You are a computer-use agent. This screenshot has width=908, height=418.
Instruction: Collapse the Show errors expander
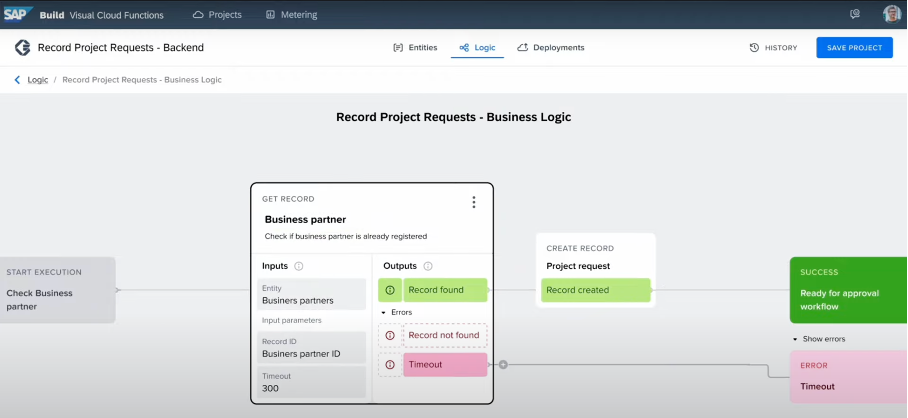[795, 339]
